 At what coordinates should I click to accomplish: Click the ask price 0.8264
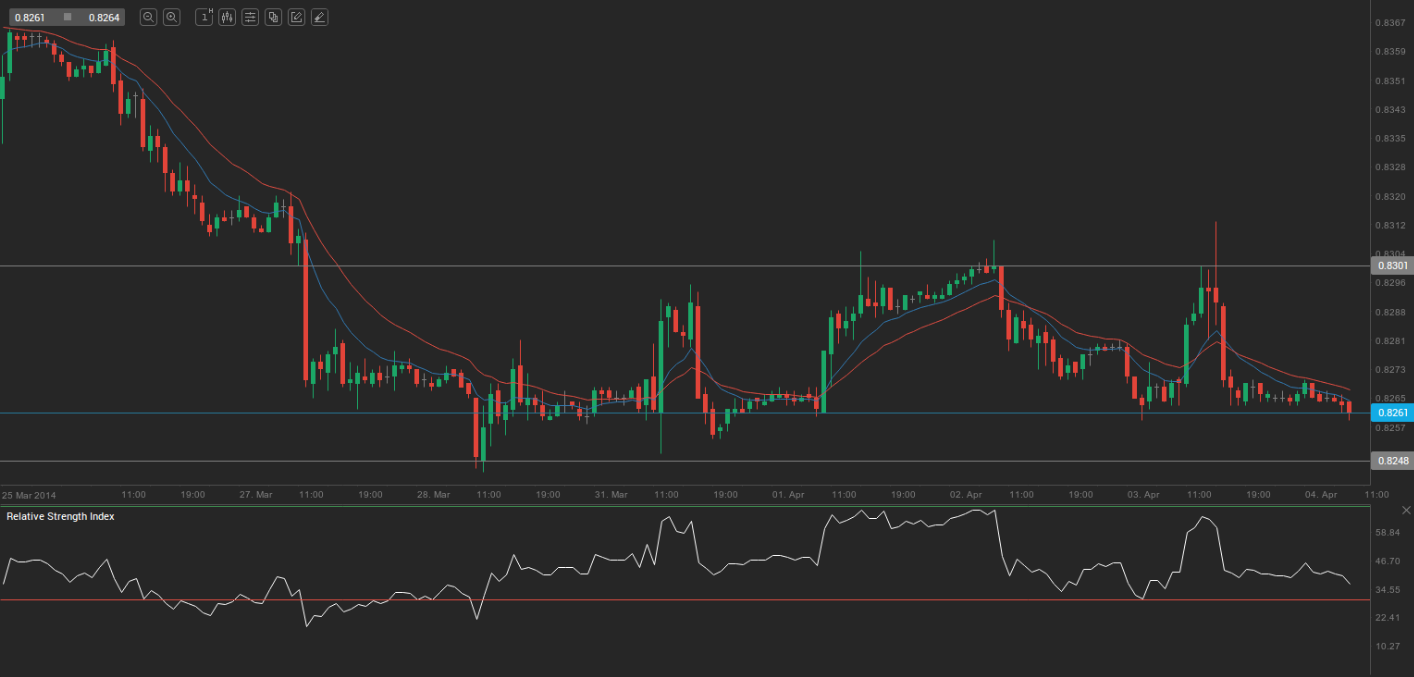pyautogui.click(x=103, y=17)
